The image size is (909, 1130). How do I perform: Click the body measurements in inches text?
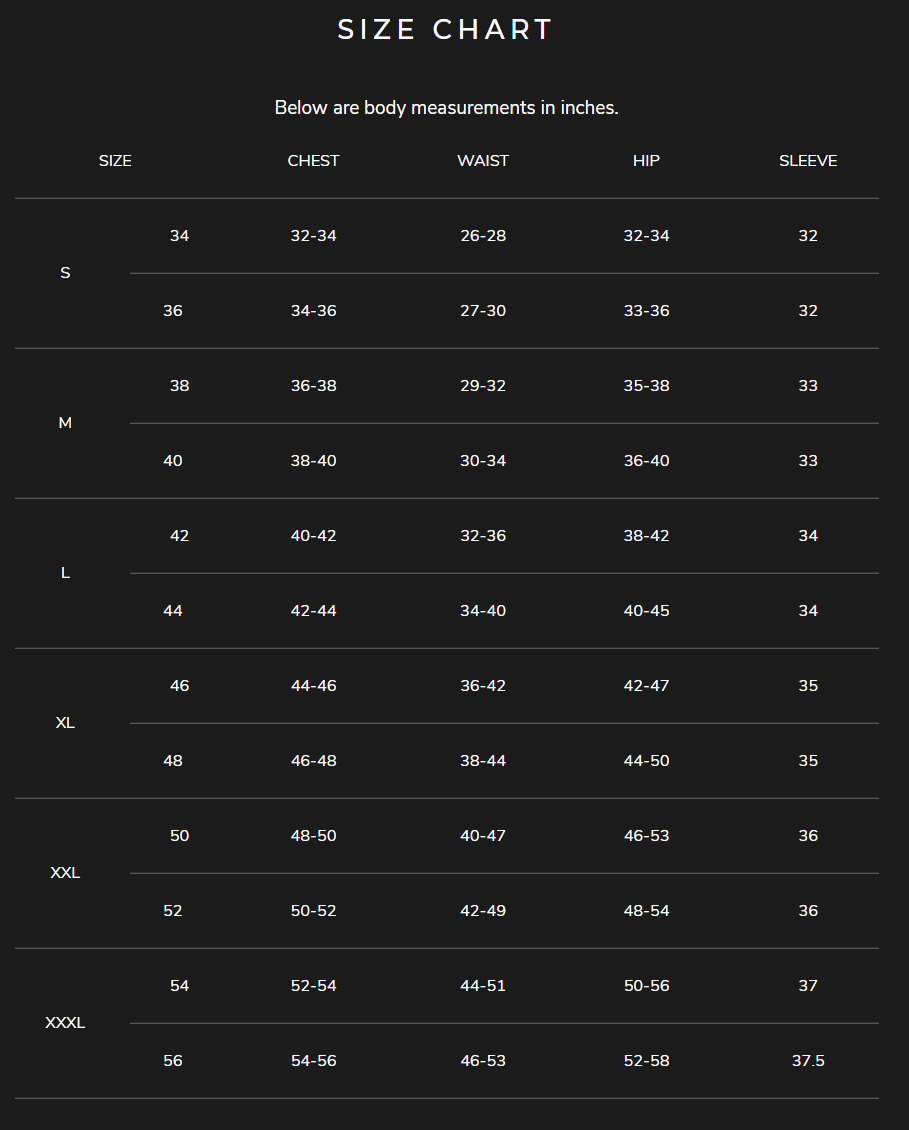click(446, 108)
